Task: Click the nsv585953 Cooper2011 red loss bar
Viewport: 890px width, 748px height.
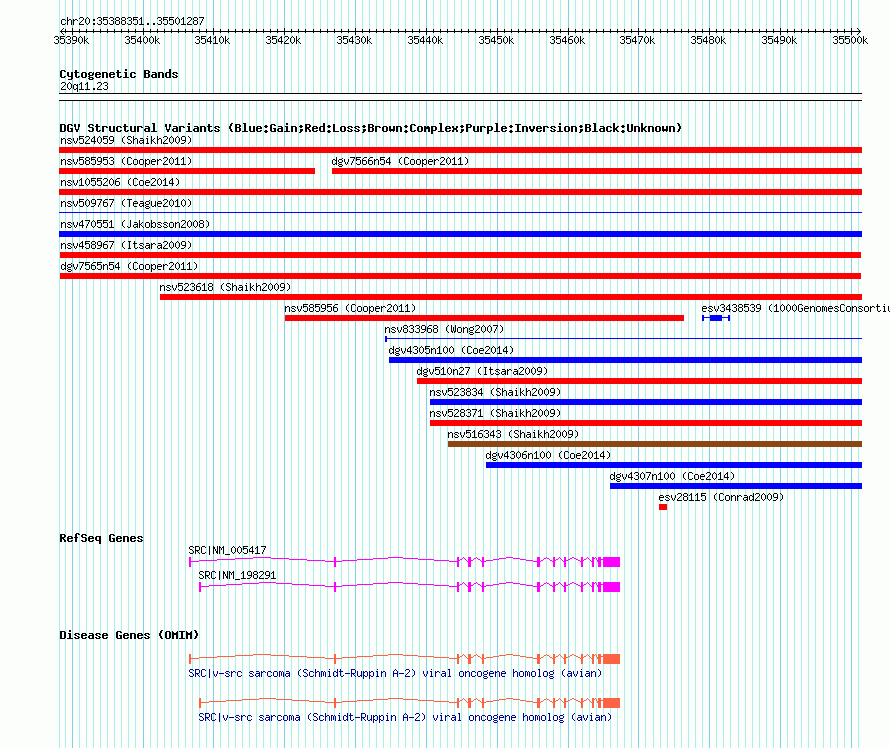Action: (187, 171)
